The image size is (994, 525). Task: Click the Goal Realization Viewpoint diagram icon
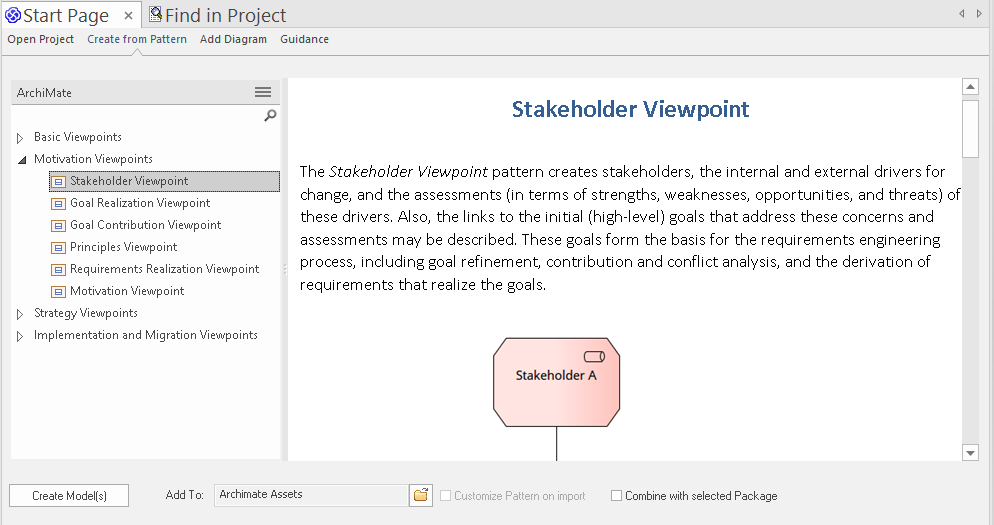(59, 203)
